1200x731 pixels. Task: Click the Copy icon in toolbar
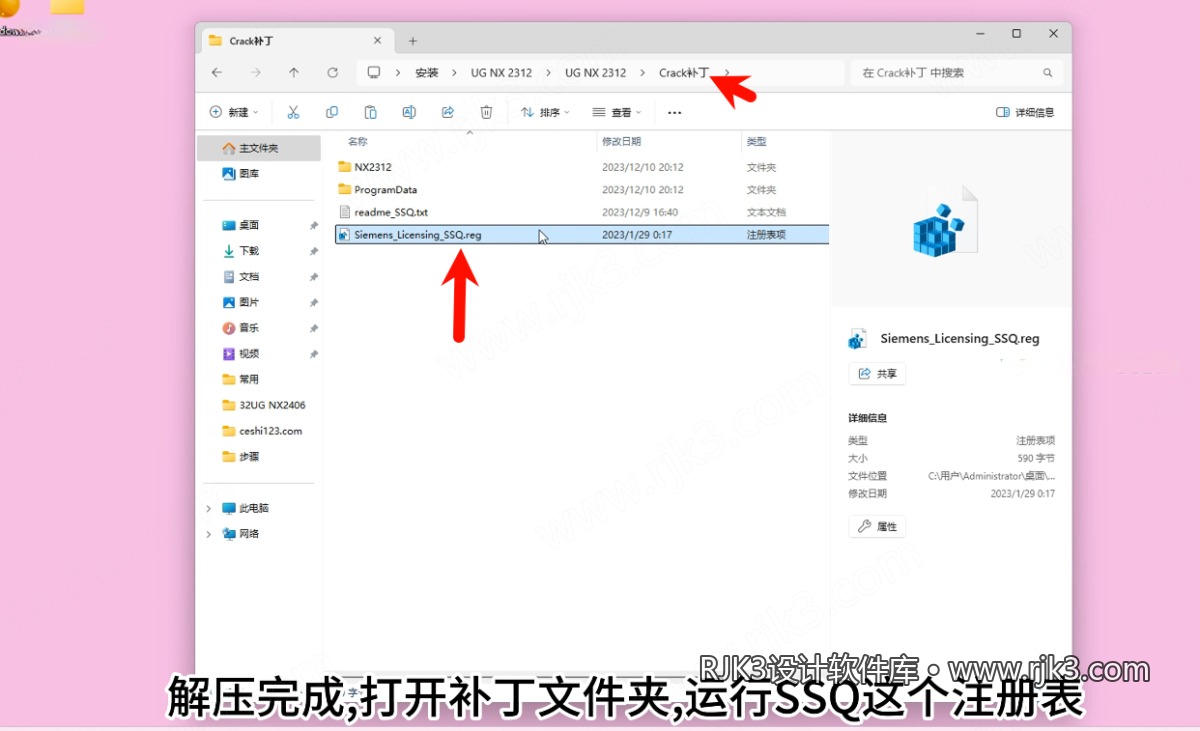click(x=332, y=112)
